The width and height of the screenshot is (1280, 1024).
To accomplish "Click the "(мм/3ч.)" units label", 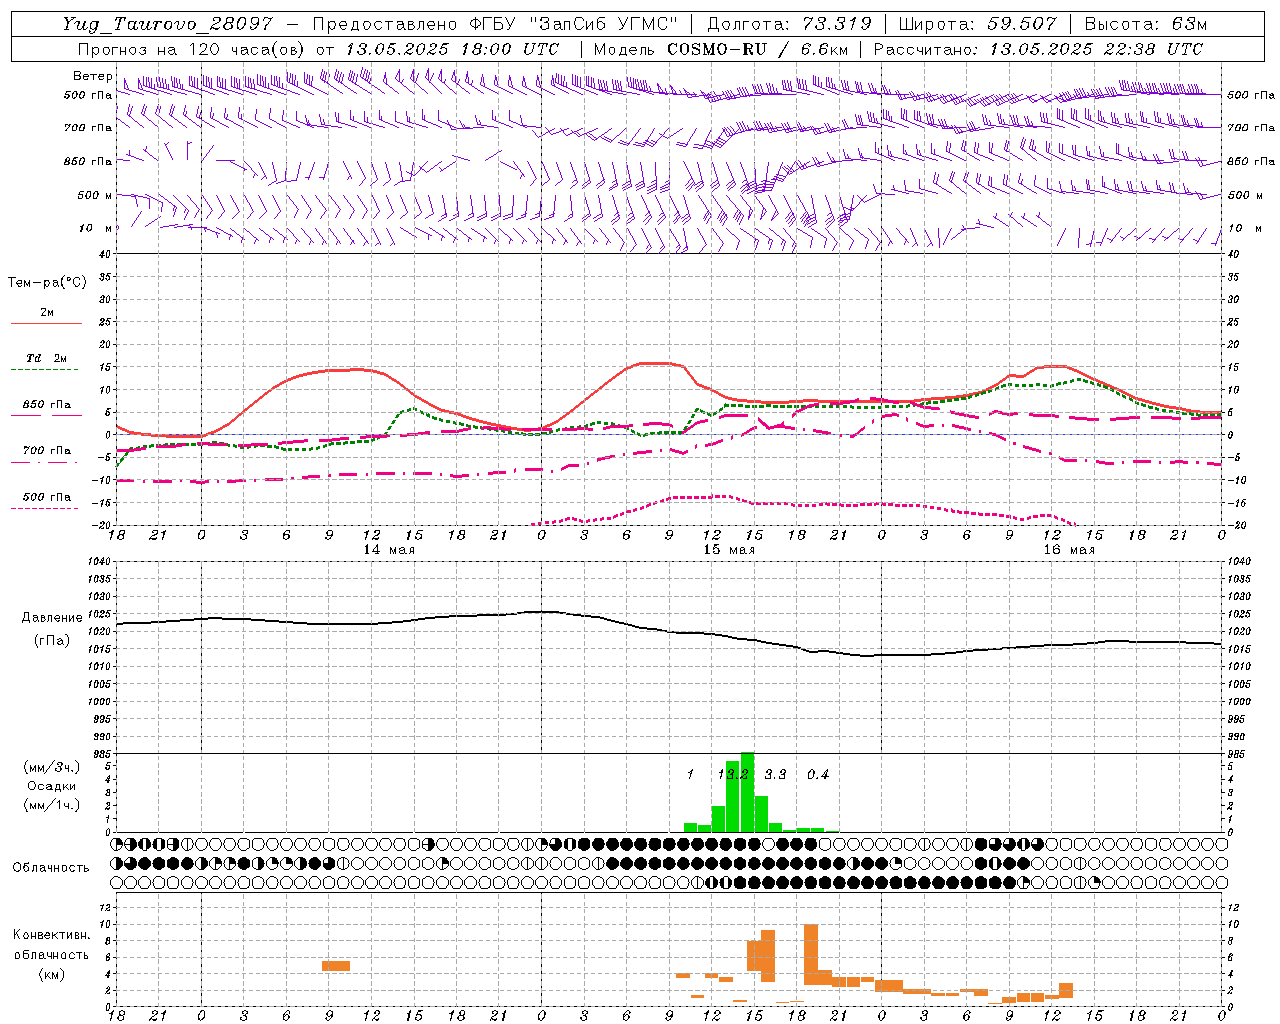I will [52, 767].
